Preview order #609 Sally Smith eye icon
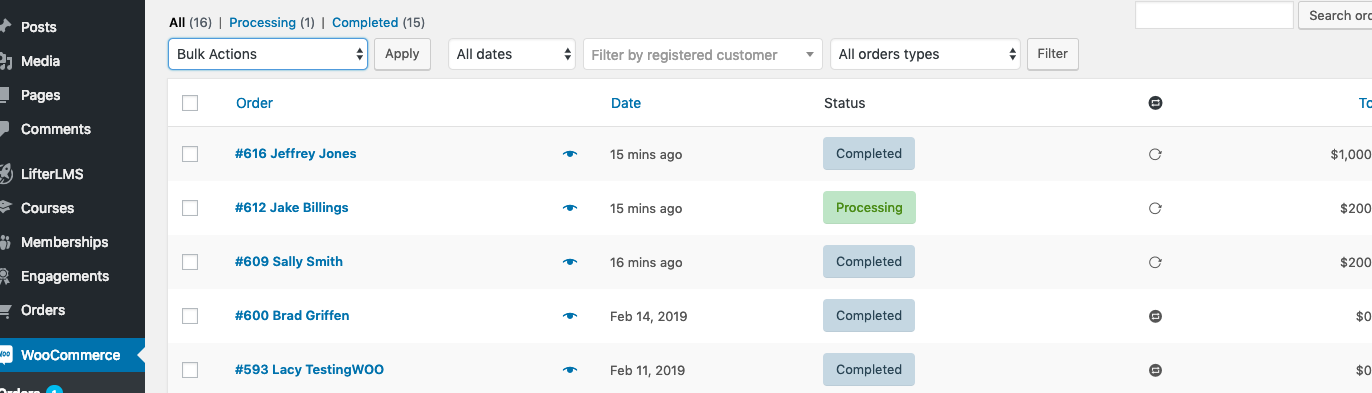The height and width of the screenshot is (393, 1372). 570,262
